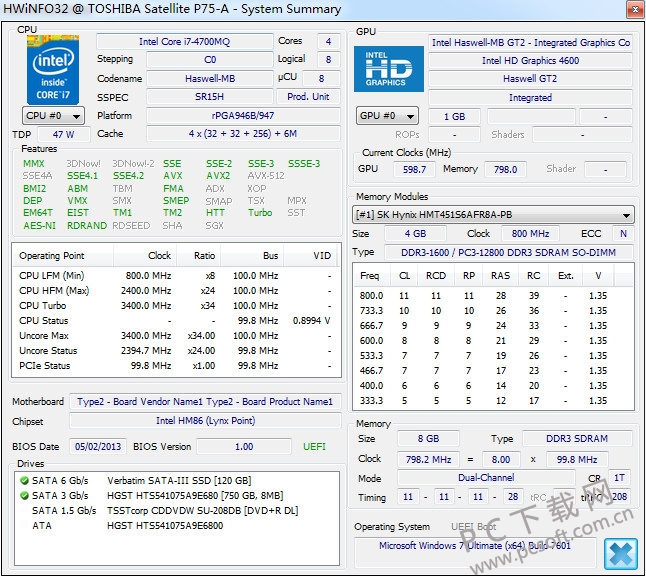Click the total memory size 8 GB field
The height and width of the screenshot is (577, 646).
(x=428, y=439)
